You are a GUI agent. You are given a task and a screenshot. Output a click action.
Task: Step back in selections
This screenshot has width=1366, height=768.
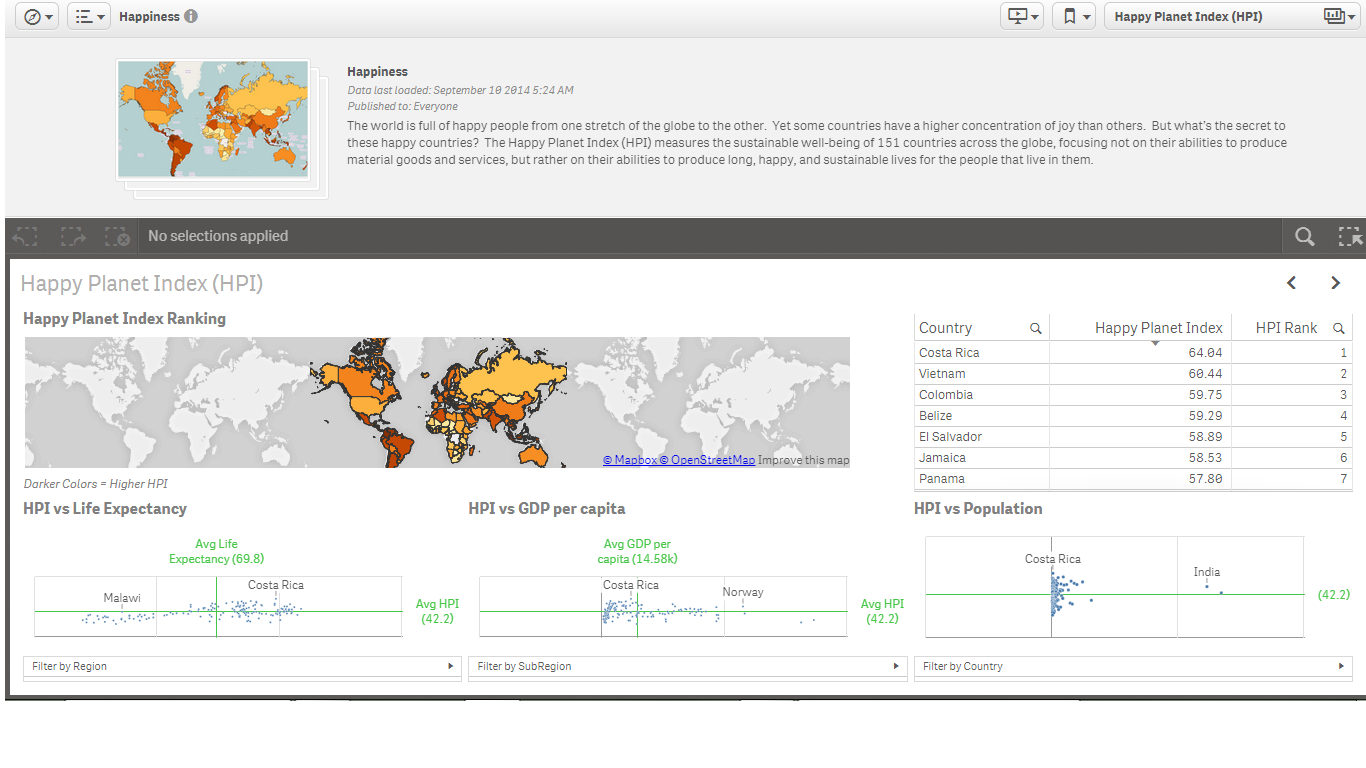click(25, 236)
